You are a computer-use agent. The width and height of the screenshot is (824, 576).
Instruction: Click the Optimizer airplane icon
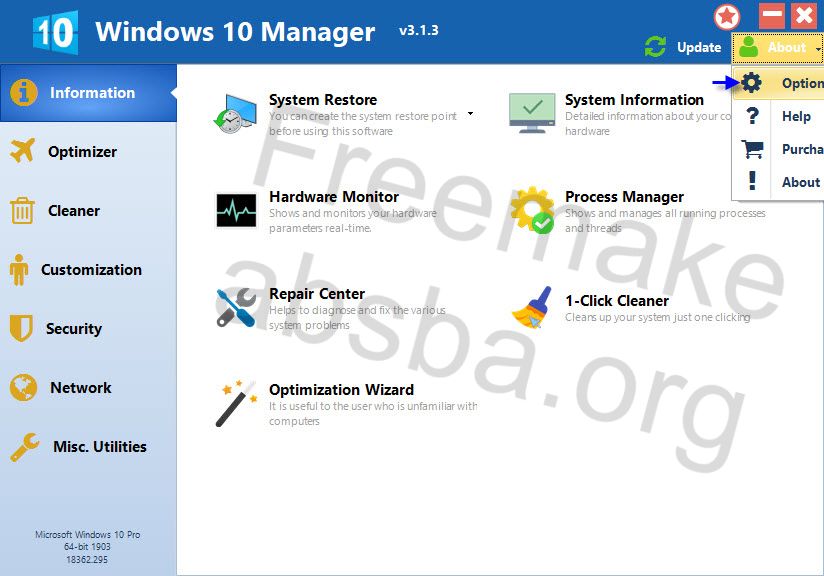click(x=22, y=151)
